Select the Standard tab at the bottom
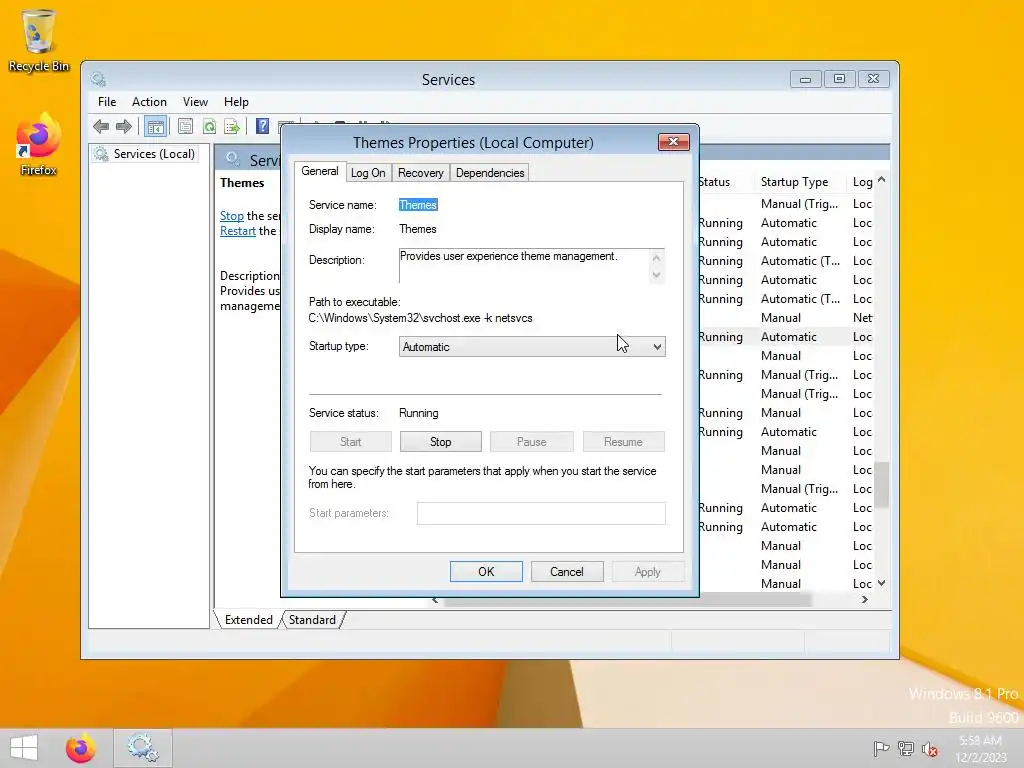The height and width of the screenshot is (768, 1024). 312,620
